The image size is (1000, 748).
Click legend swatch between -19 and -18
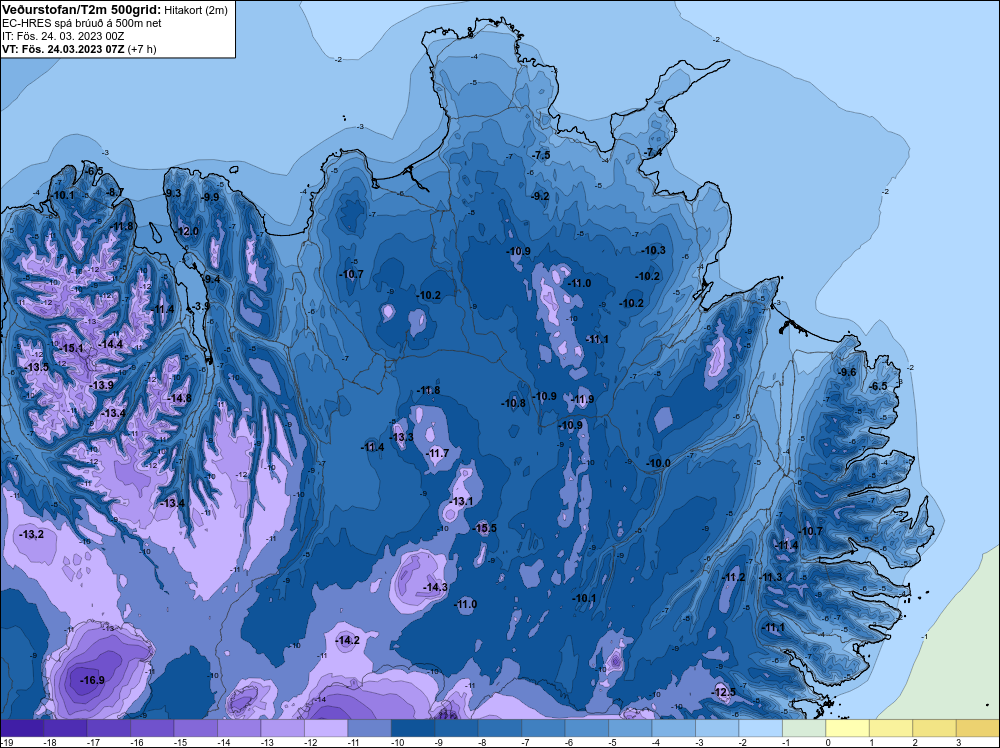coord(22,728)
